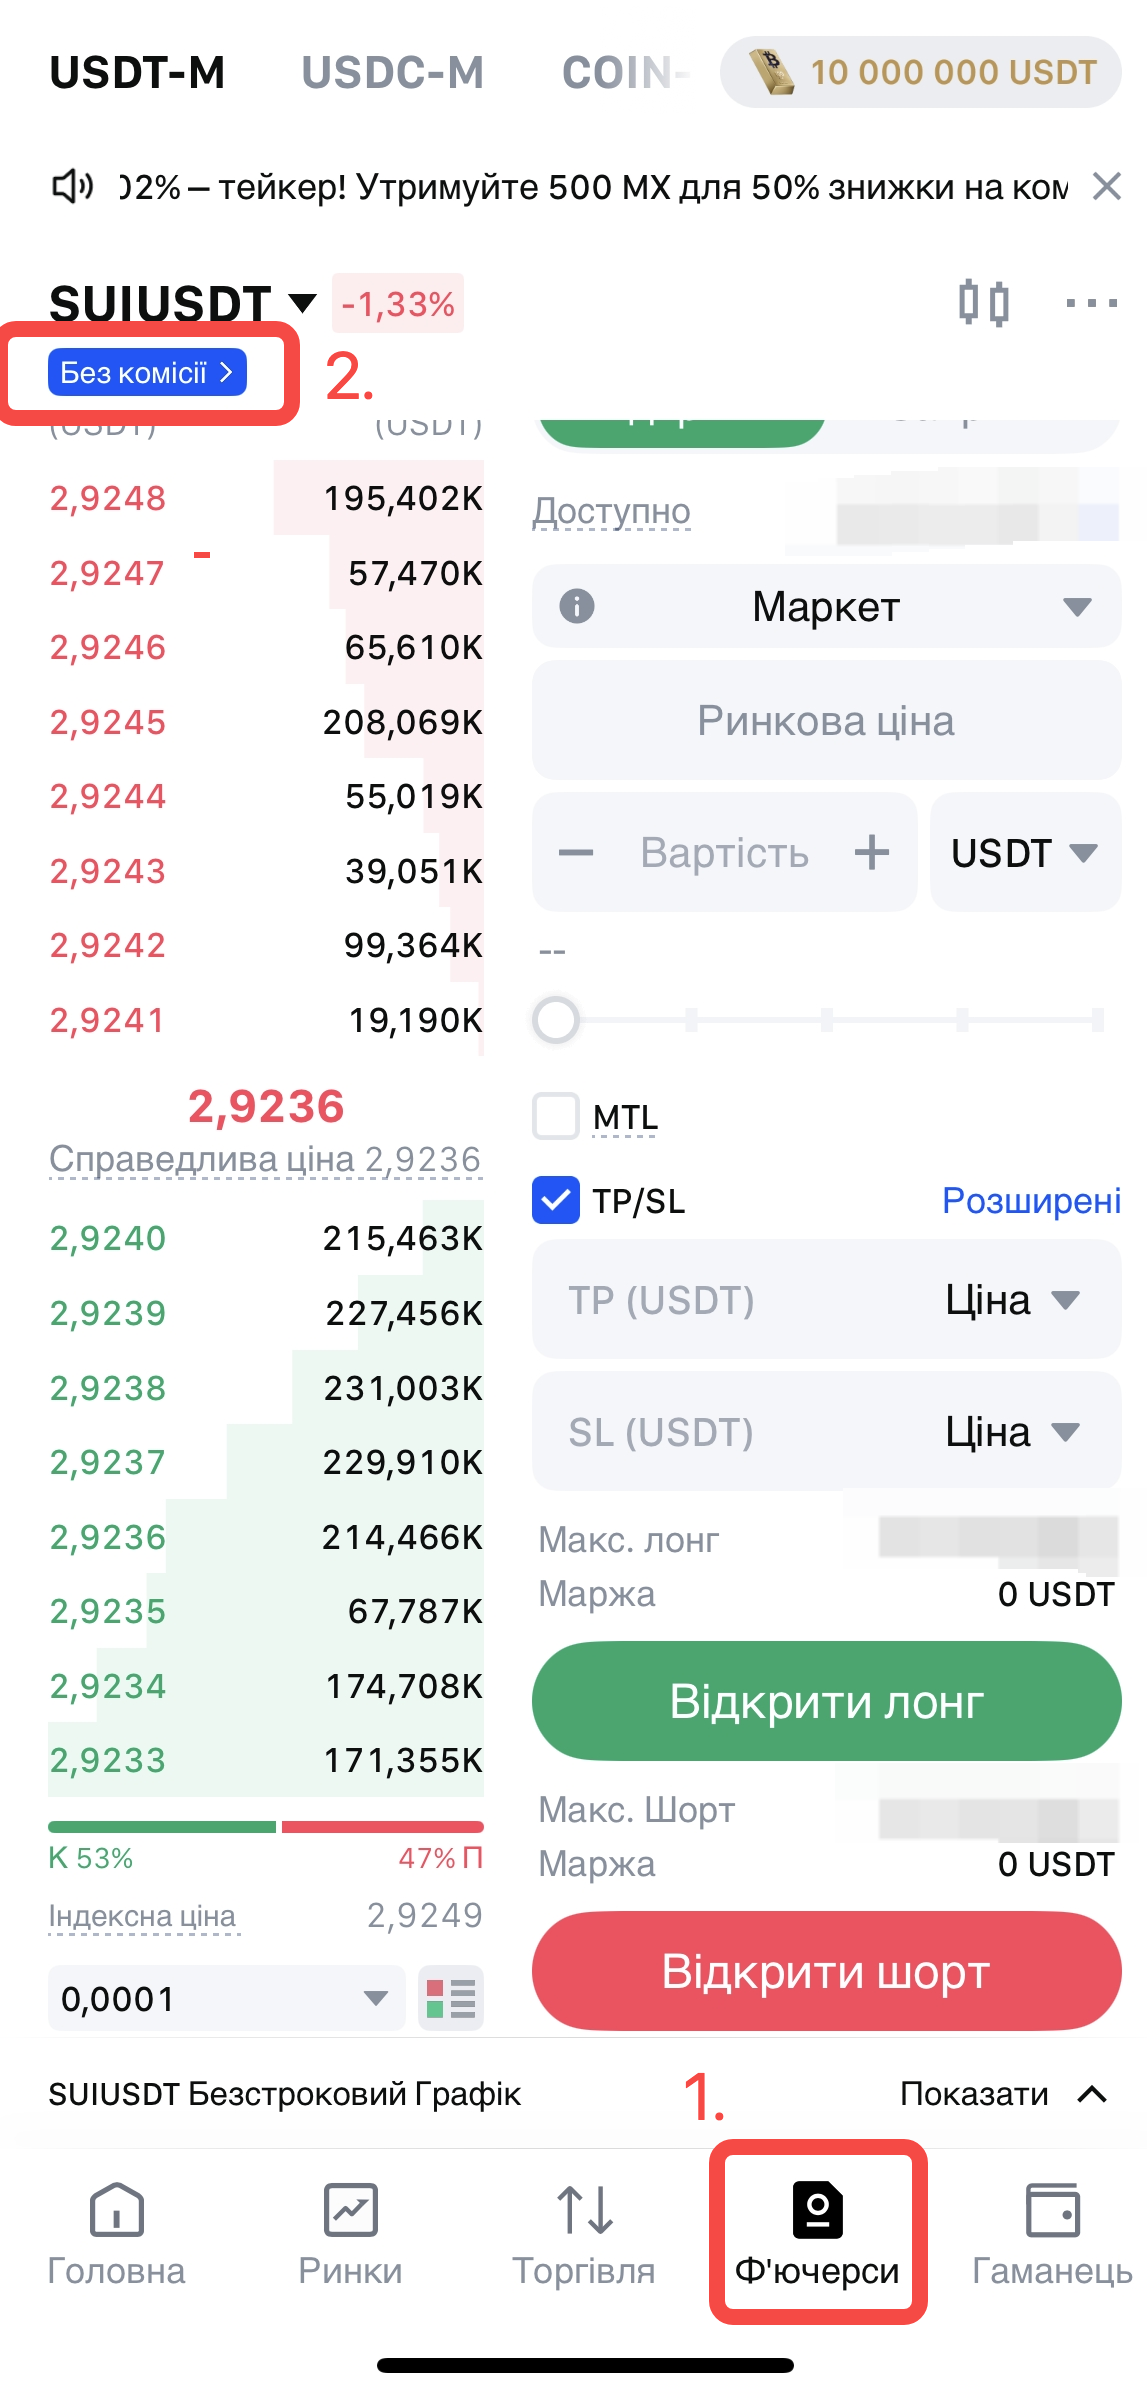Switch to the USDC-M tab

coord(392,72)
